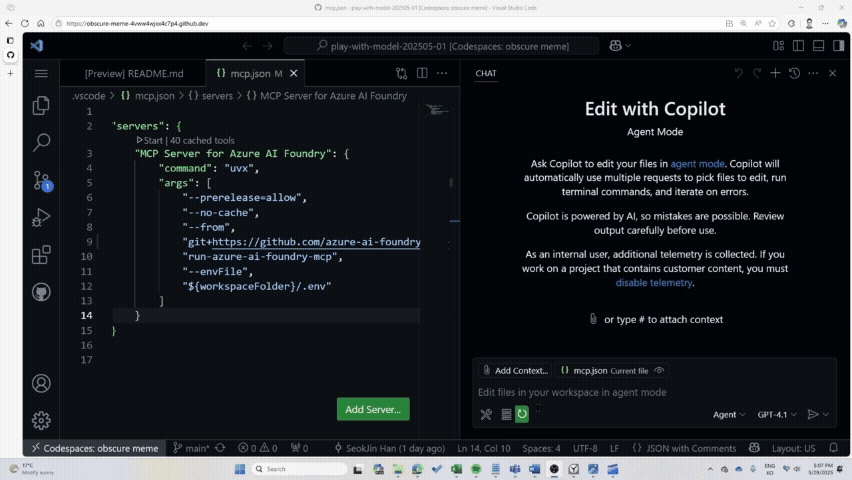
Task: Switch to Preview README.md tab
Action: [134, 73]
